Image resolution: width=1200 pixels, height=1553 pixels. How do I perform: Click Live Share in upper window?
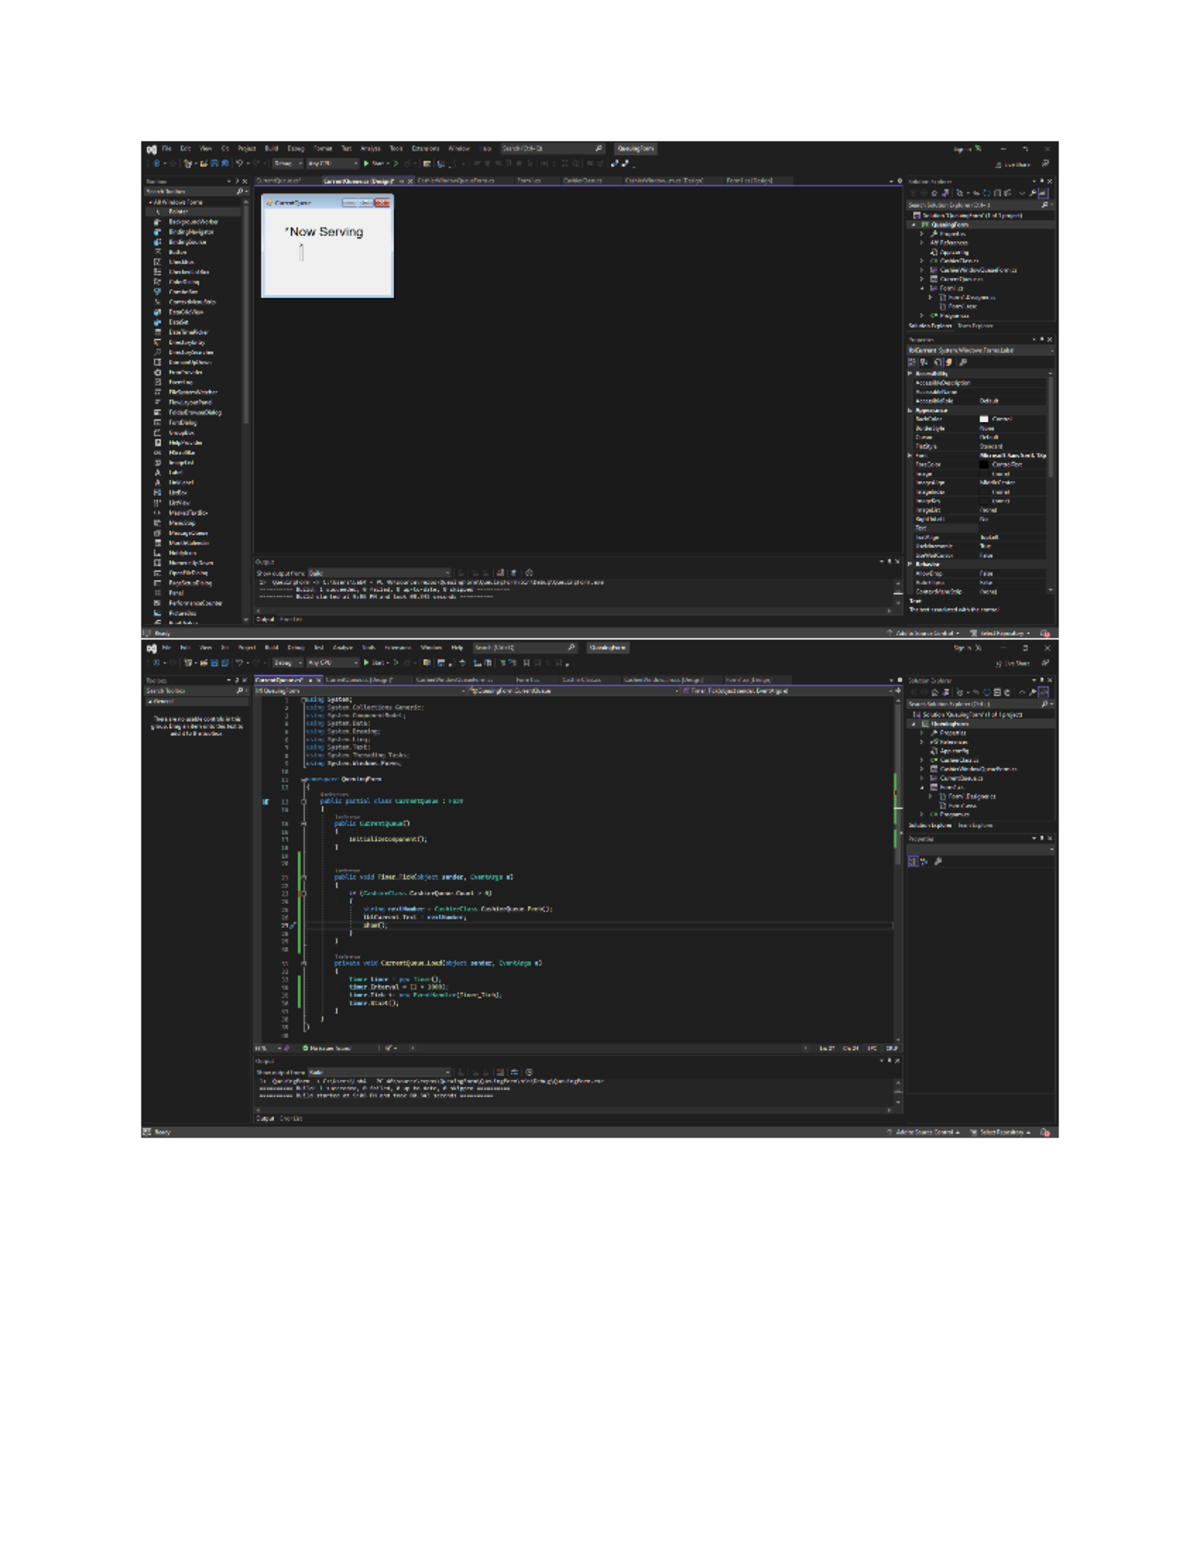pos(1012,164)
